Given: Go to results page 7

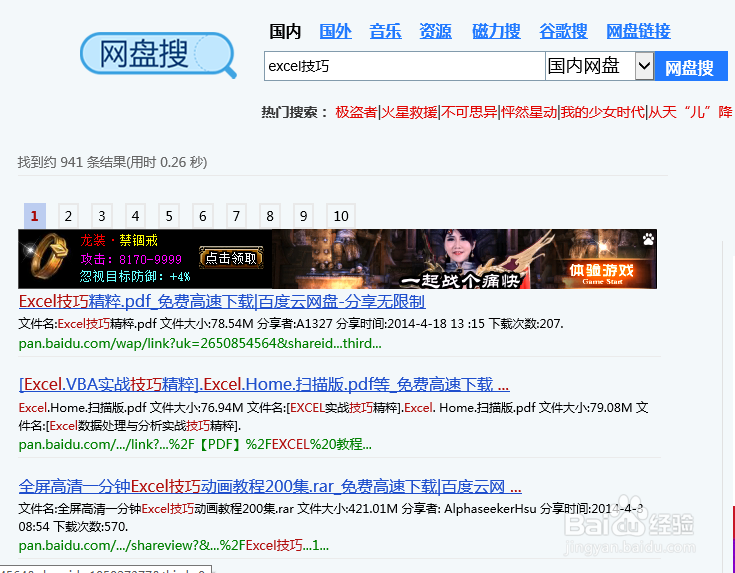Looking at the screenshot, I should pos(236,216).
